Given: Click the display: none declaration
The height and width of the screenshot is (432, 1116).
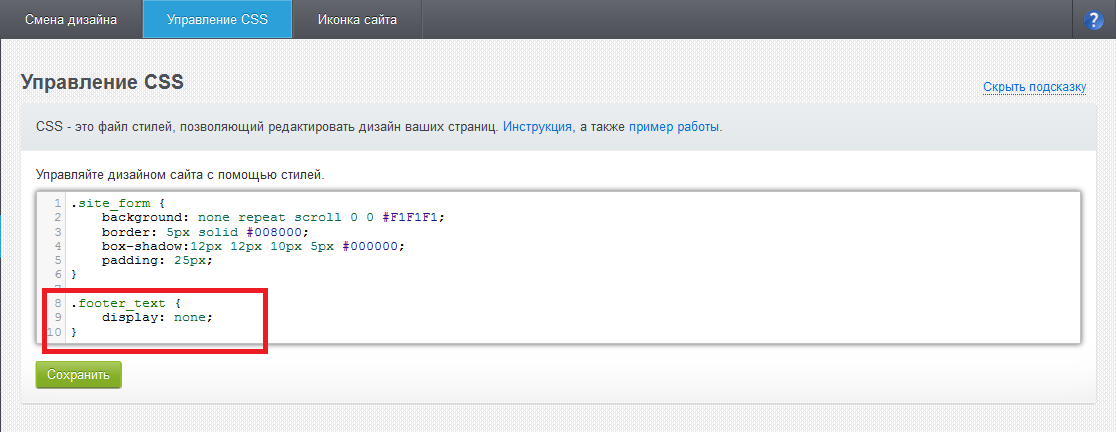Looking at the screenshot, I should coord(157,316).
